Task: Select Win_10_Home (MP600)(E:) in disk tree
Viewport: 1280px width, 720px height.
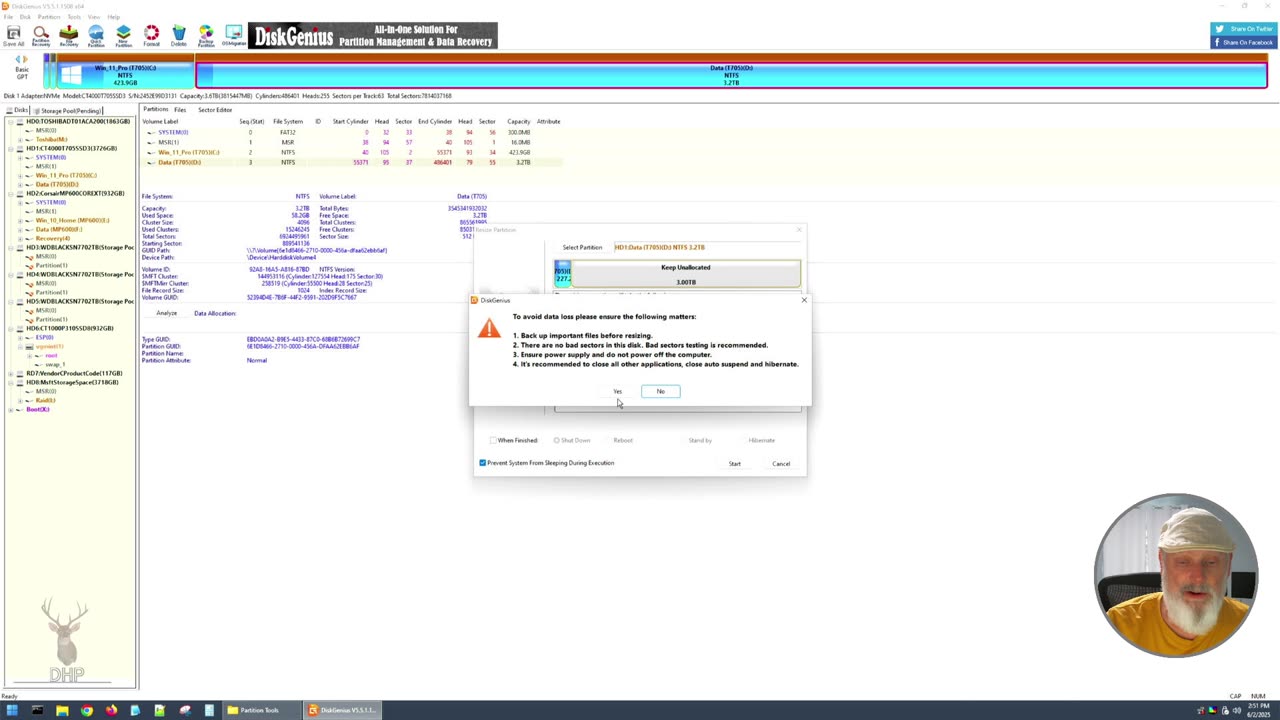Action: pyautogui.click(x=73, y=220)
